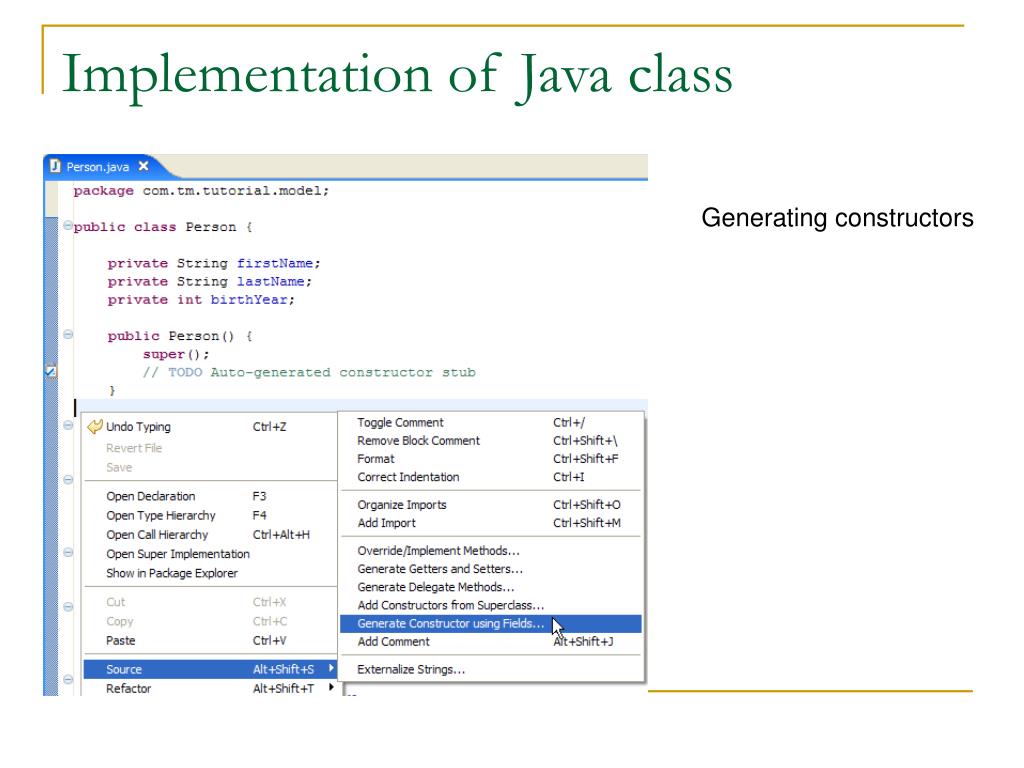Choose Externalize Strings...
Viewport: 1024px width, 768px height.
point(490,669)
